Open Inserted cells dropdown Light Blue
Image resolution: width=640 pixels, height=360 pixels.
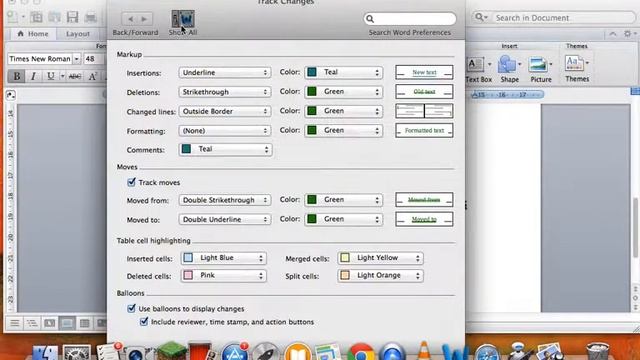[224, 258]
